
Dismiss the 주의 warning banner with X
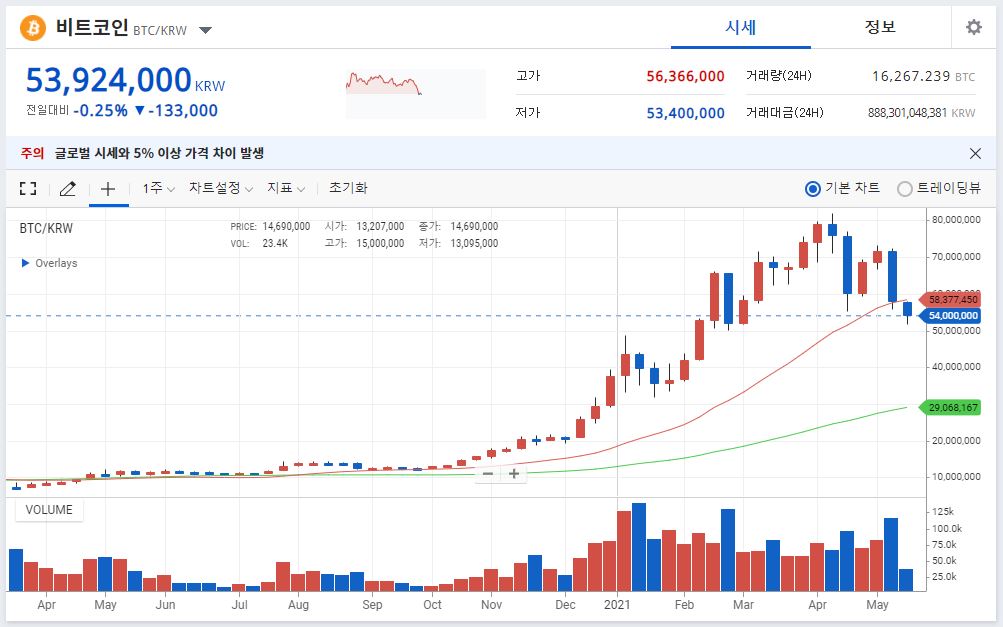(x=975, y=154)
